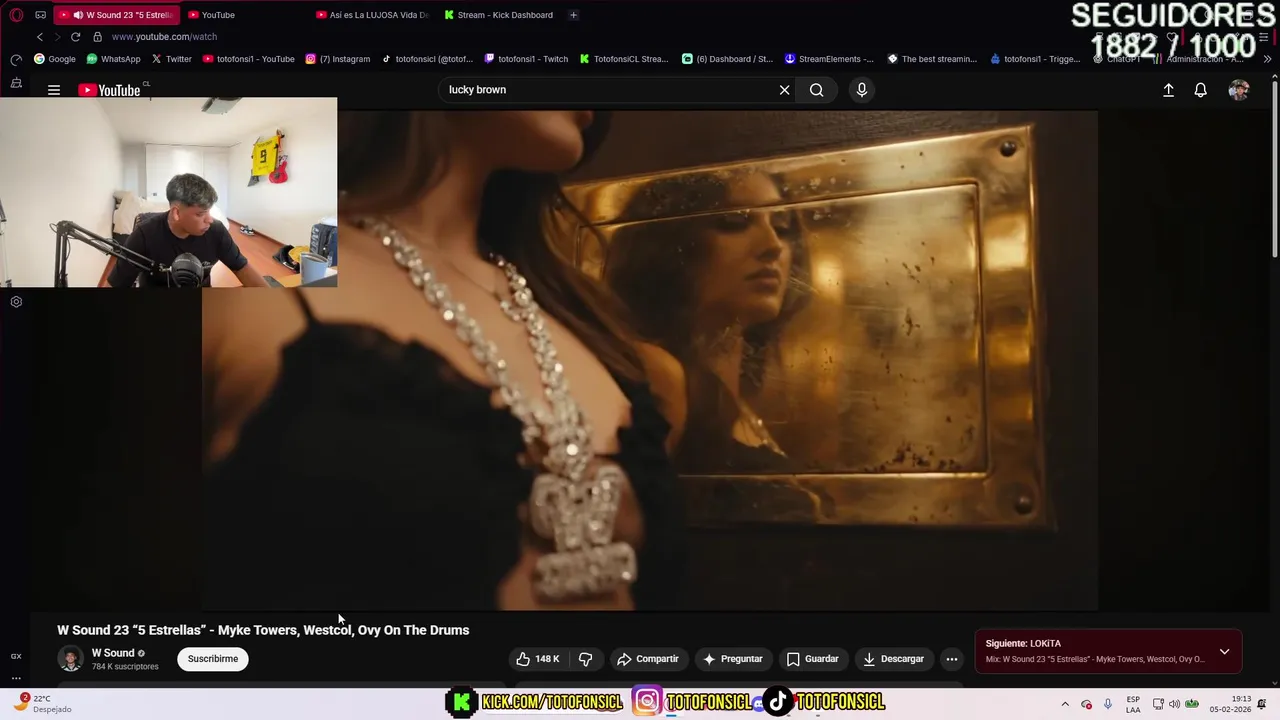Reload the current page
This screenshot has width=1280, height=720.
[x=75, y=37]
